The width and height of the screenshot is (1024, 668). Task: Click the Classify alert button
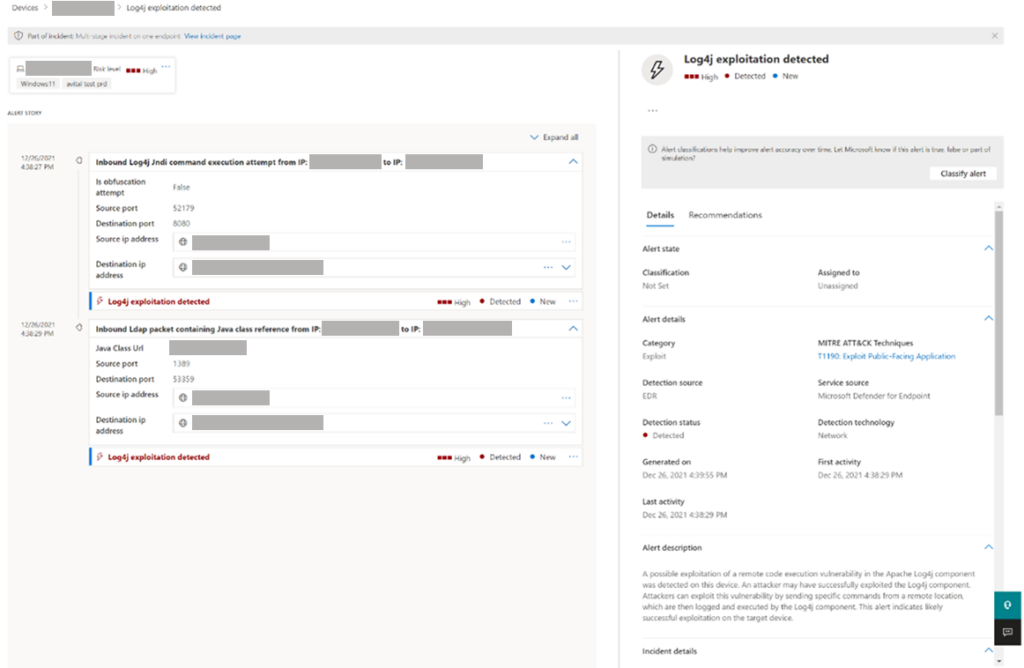pyautogui.click(x=963, y=173)
